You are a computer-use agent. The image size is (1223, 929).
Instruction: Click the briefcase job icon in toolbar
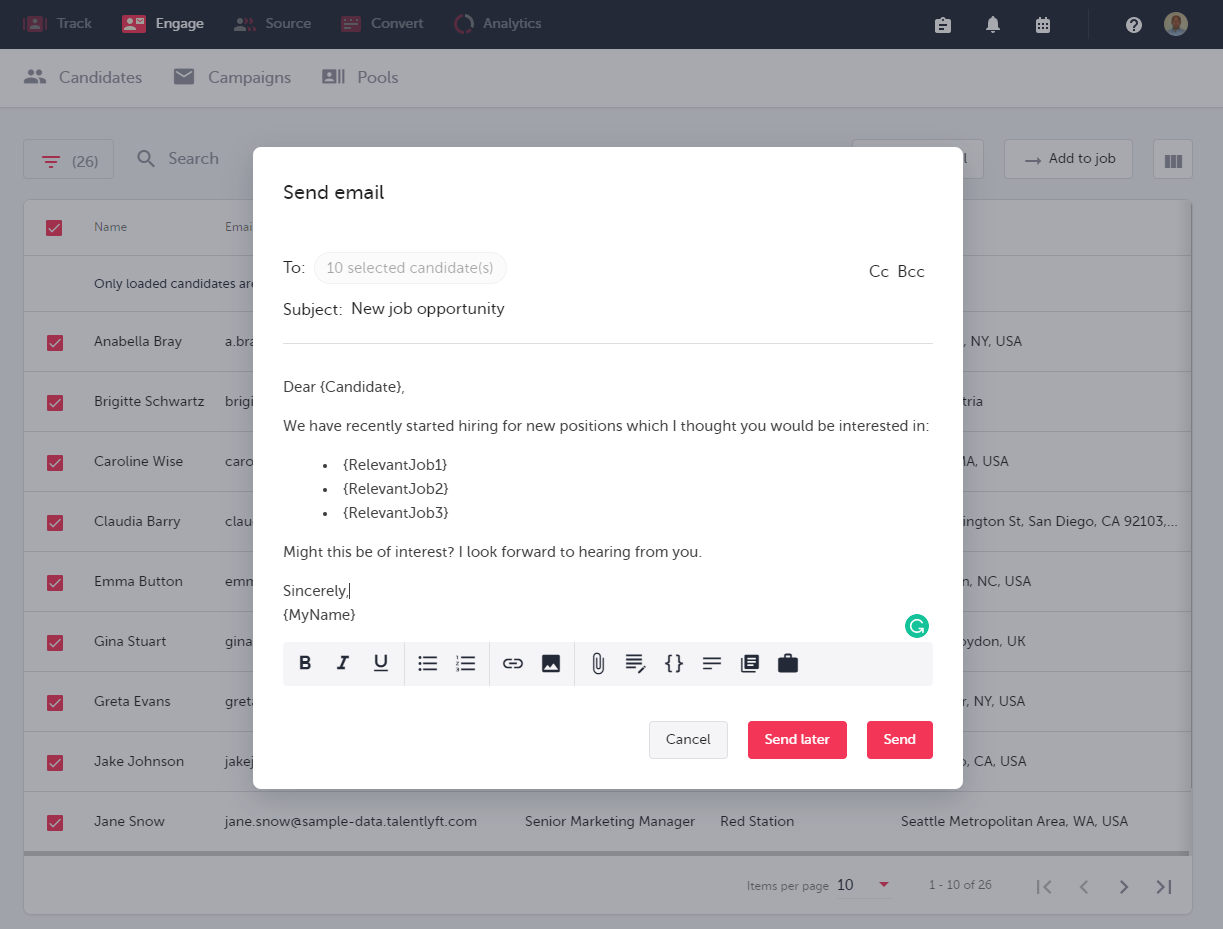click(x=788, y=663)
